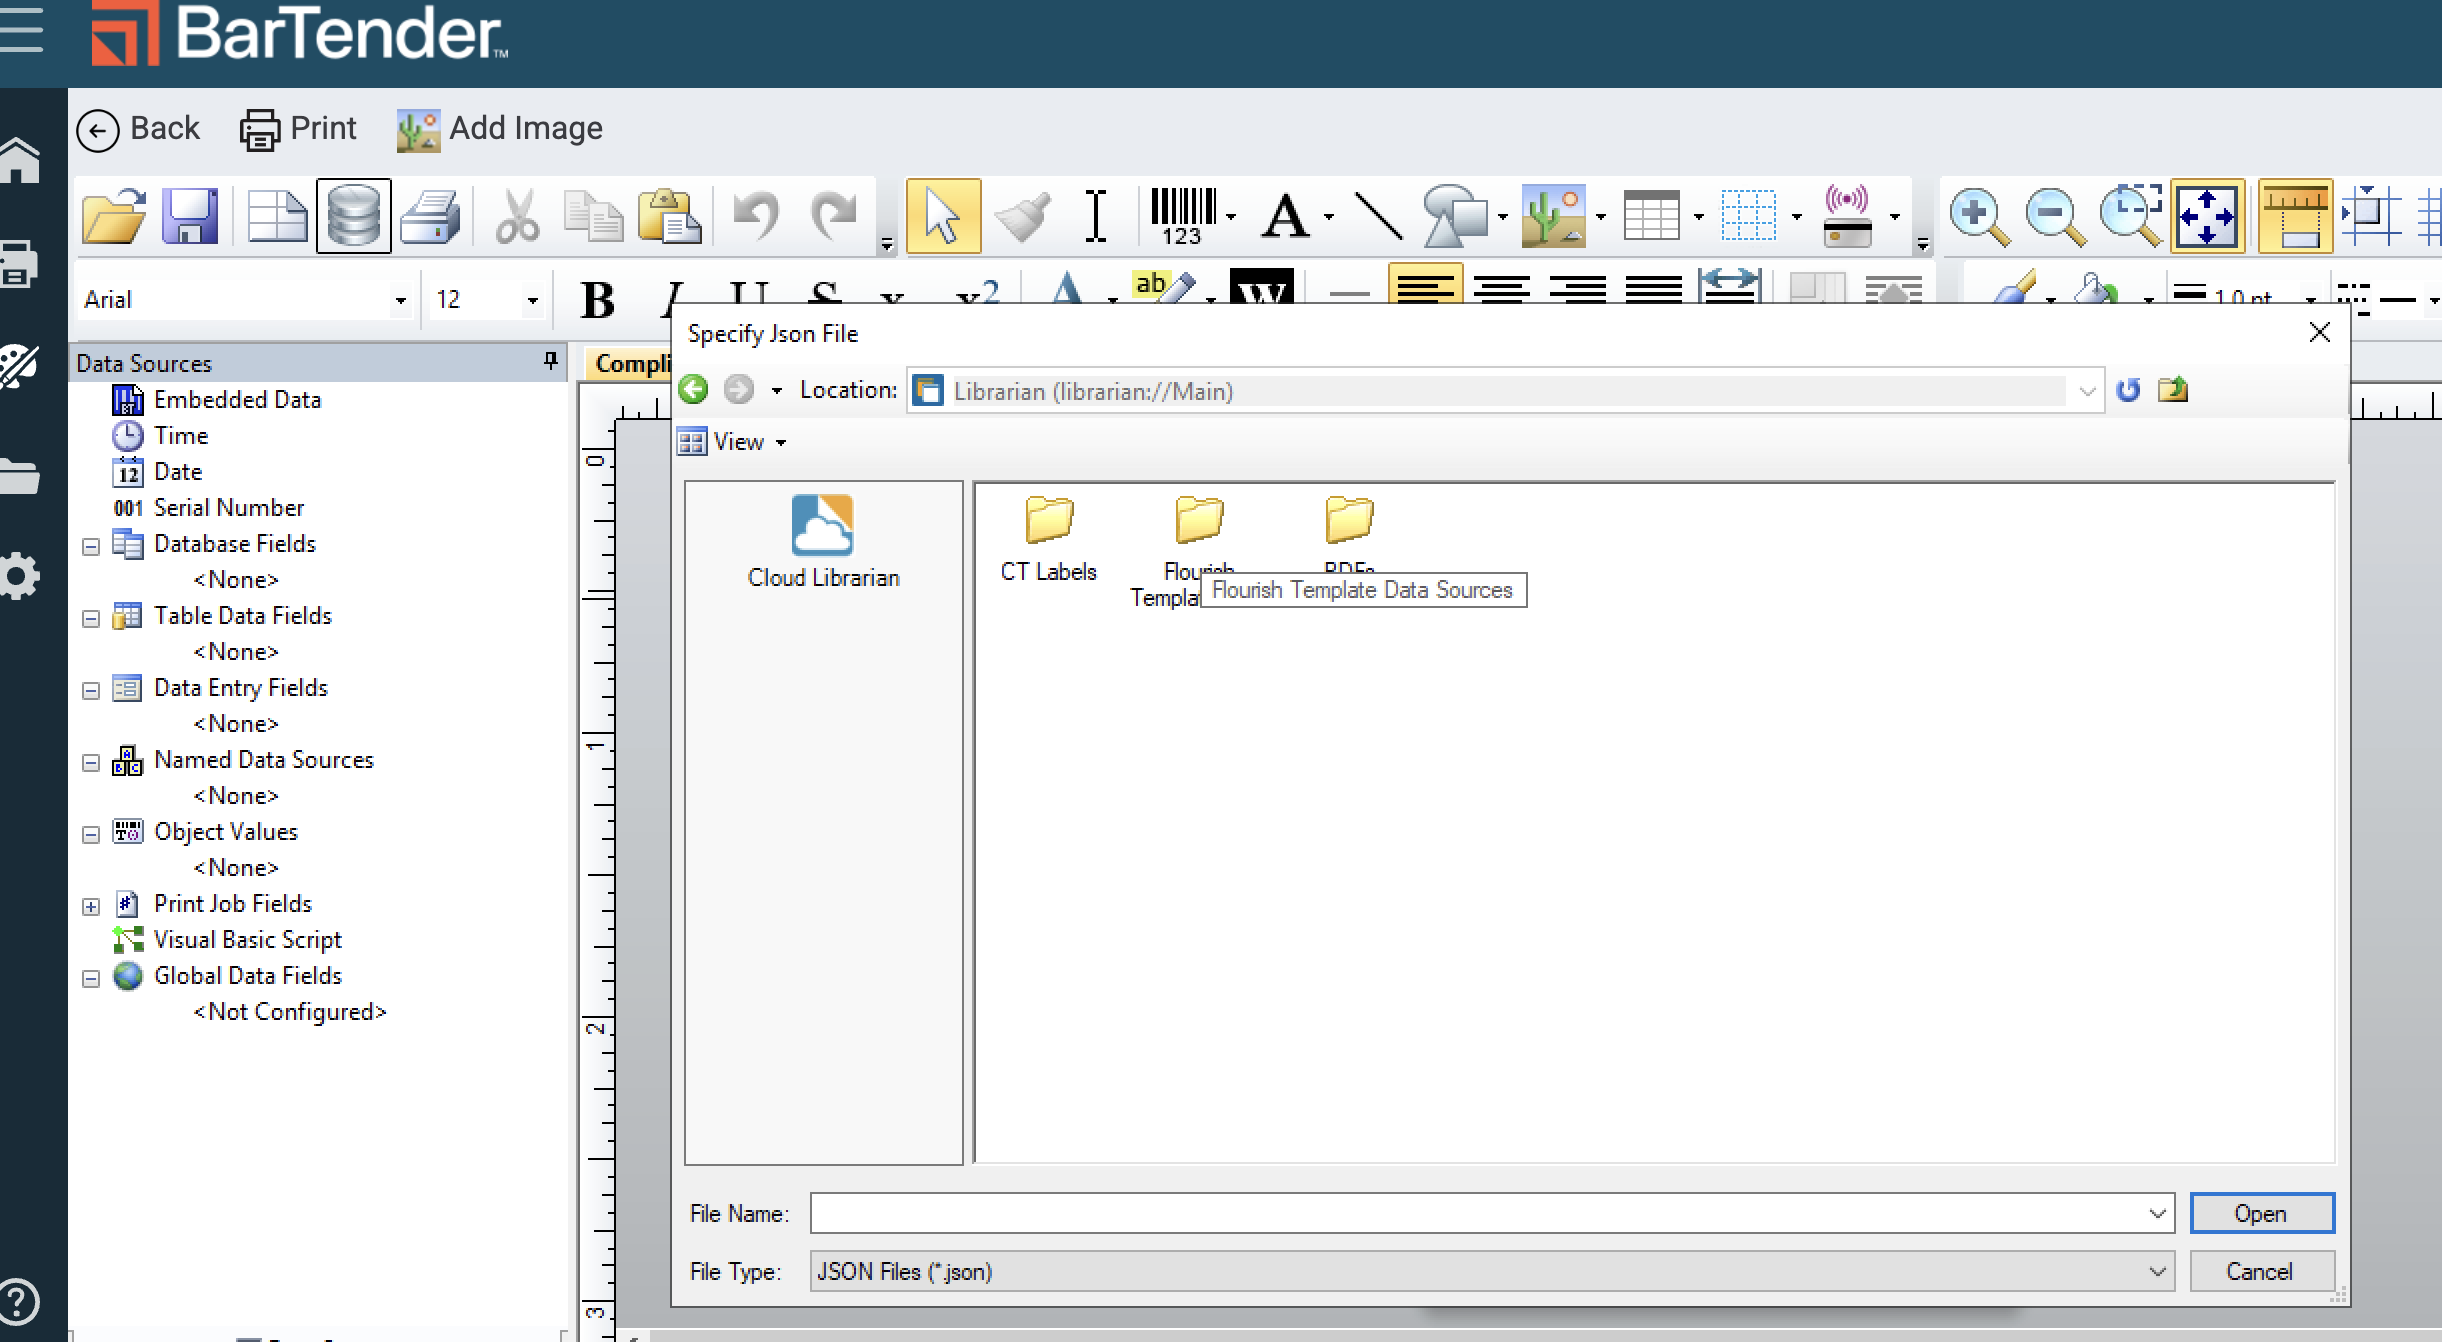Click the Save floppy disk icon

point(190,216)
